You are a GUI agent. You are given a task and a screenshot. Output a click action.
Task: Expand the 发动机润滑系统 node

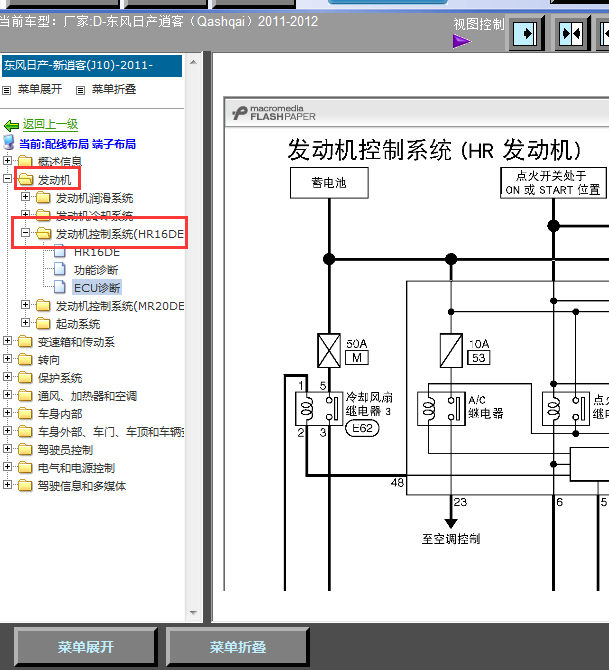[25, 197]
